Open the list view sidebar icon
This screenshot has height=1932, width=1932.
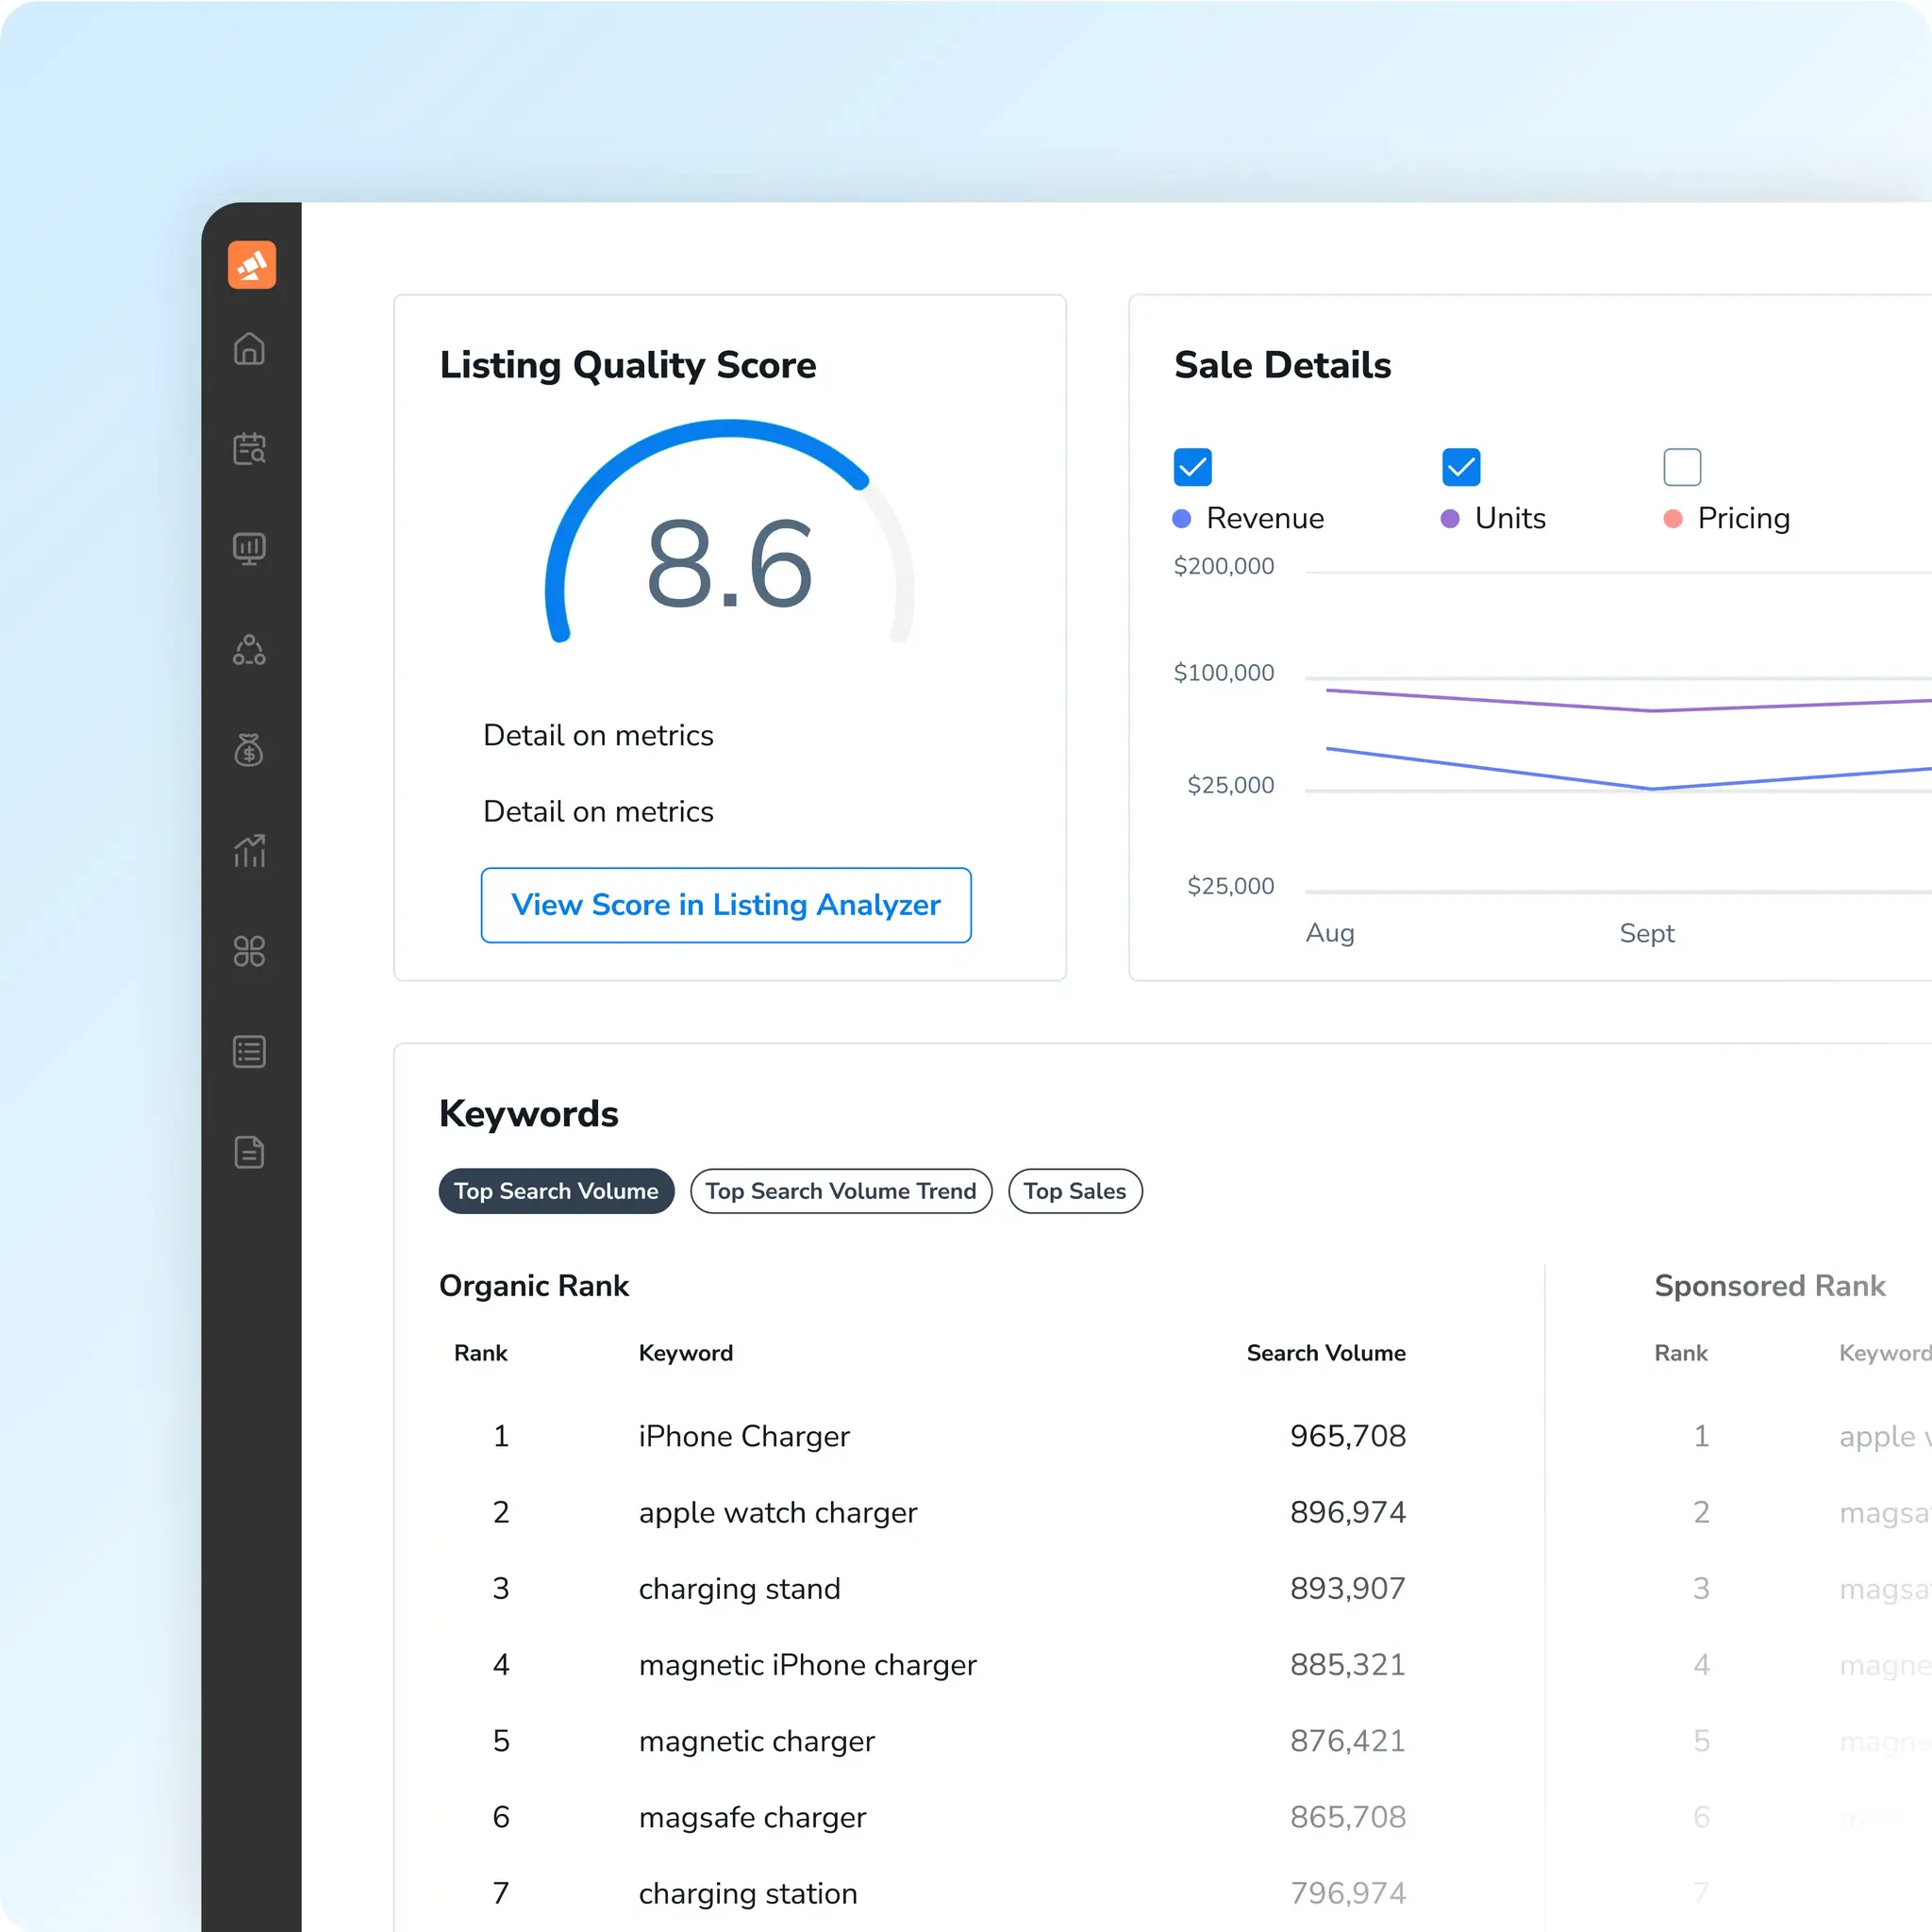click(x=249, y=1052)
